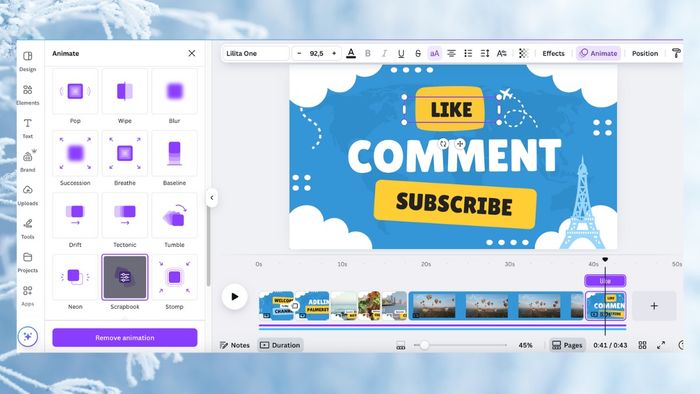The height and width of the screenshot is (394, 700).
Task: Apply the Baseline animation
Action: [x=175, y=153]
